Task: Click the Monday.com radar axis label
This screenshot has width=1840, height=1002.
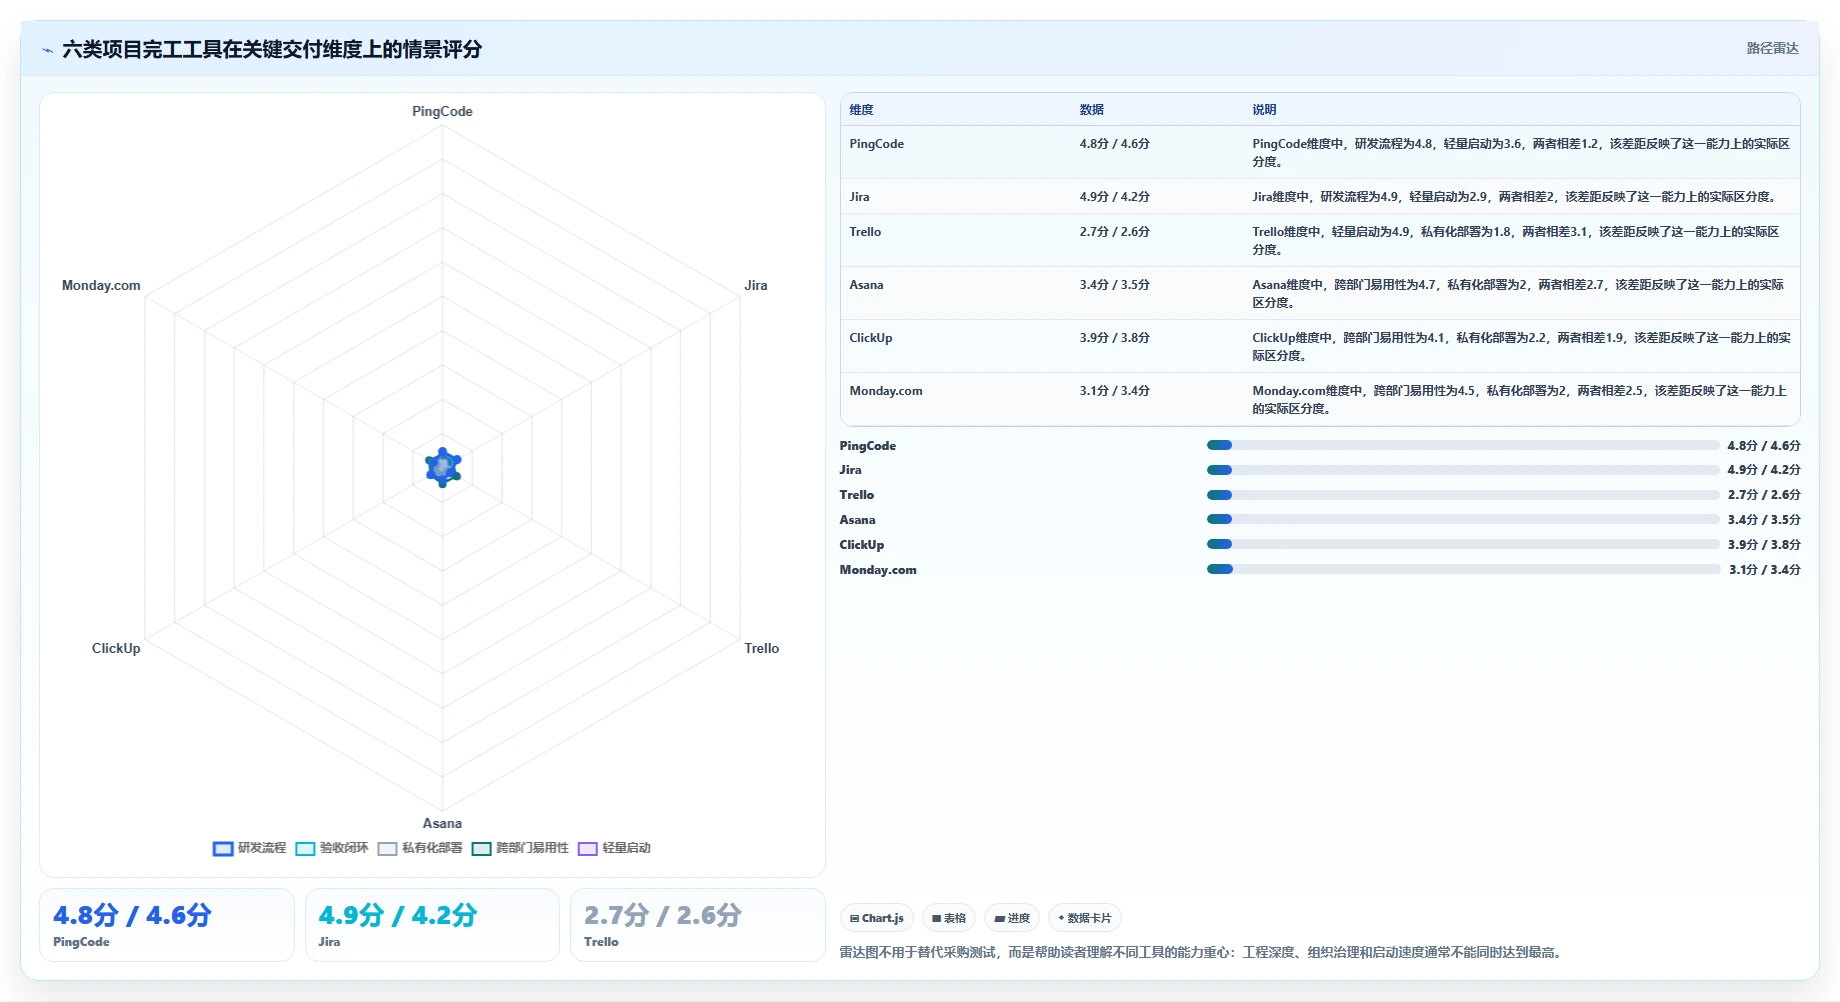Action: click(x=101, y=285)
